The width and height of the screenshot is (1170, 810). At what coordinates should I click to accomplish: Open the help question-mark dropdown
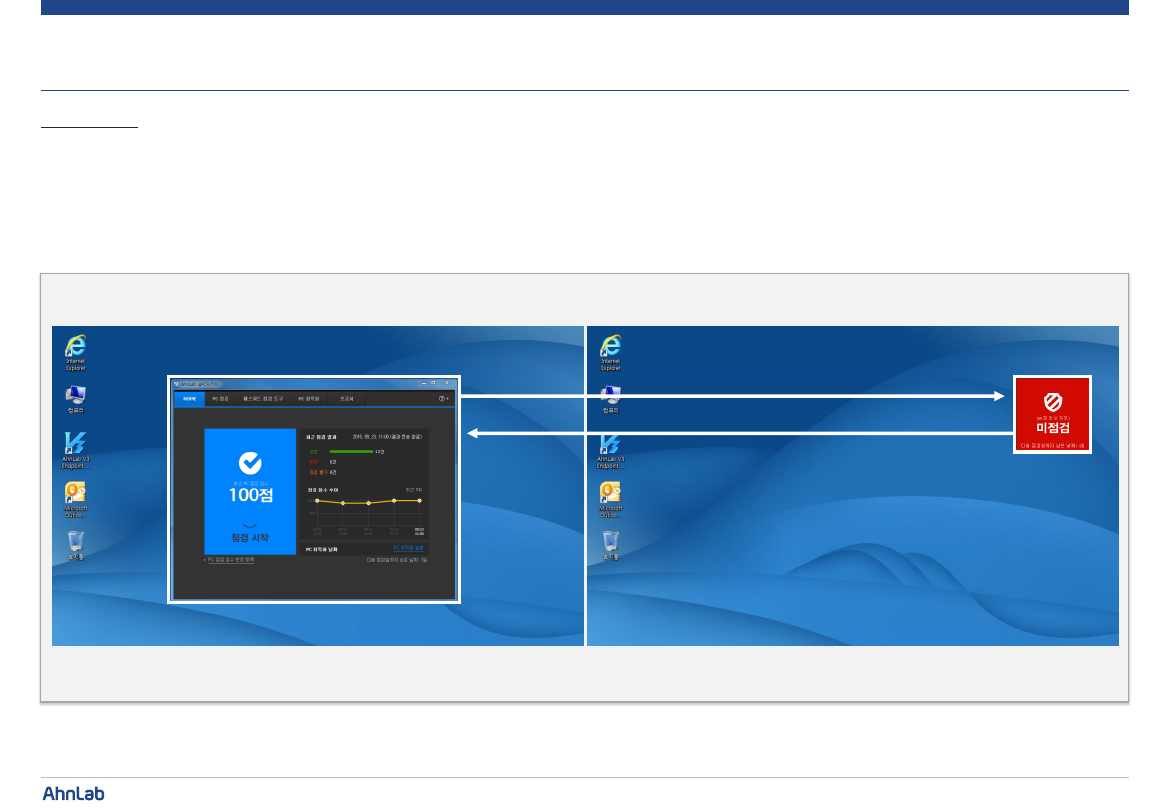click(444, 398)
